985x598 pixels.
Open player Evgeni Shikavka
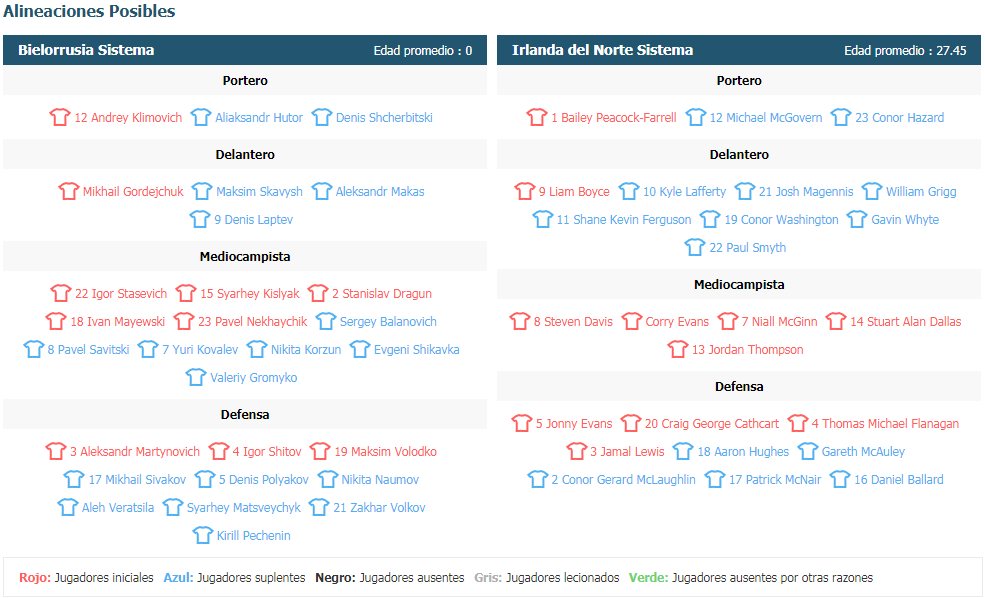click(x=416, y=349)
